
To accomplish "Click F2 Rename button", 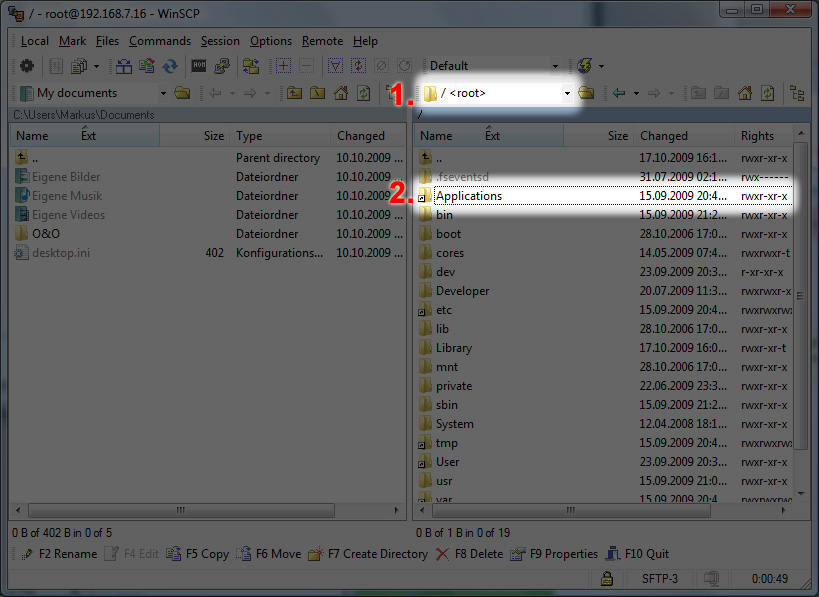I will [x=58, y=554].
